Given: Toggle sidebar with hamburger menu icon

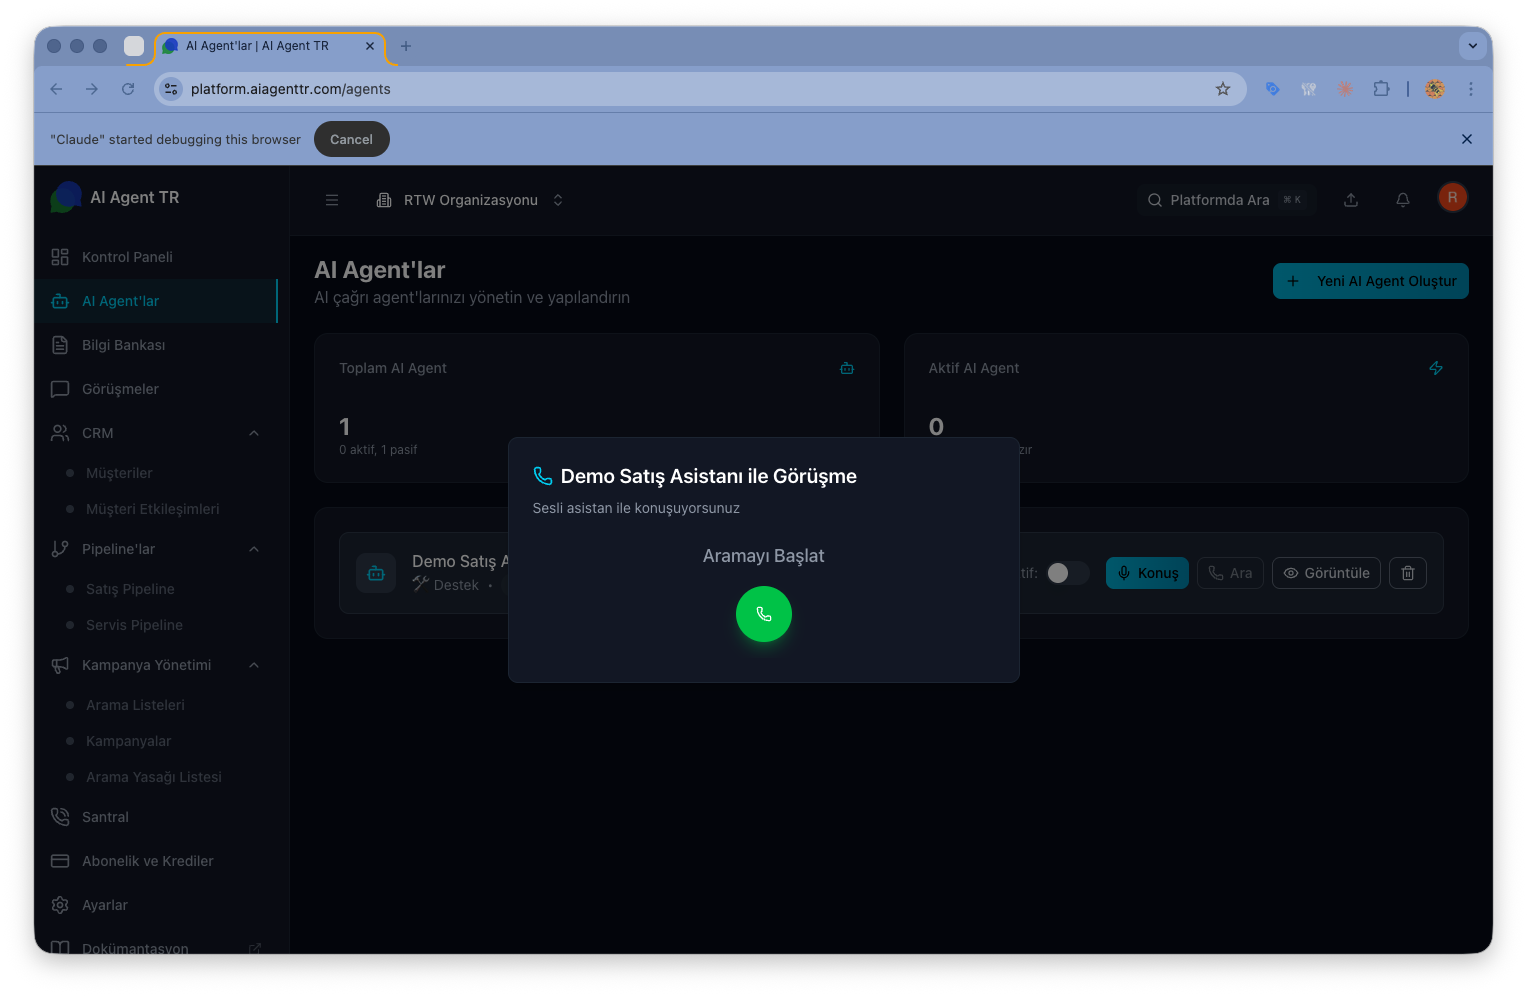Looking at the screenshot, I should (332, 200).
